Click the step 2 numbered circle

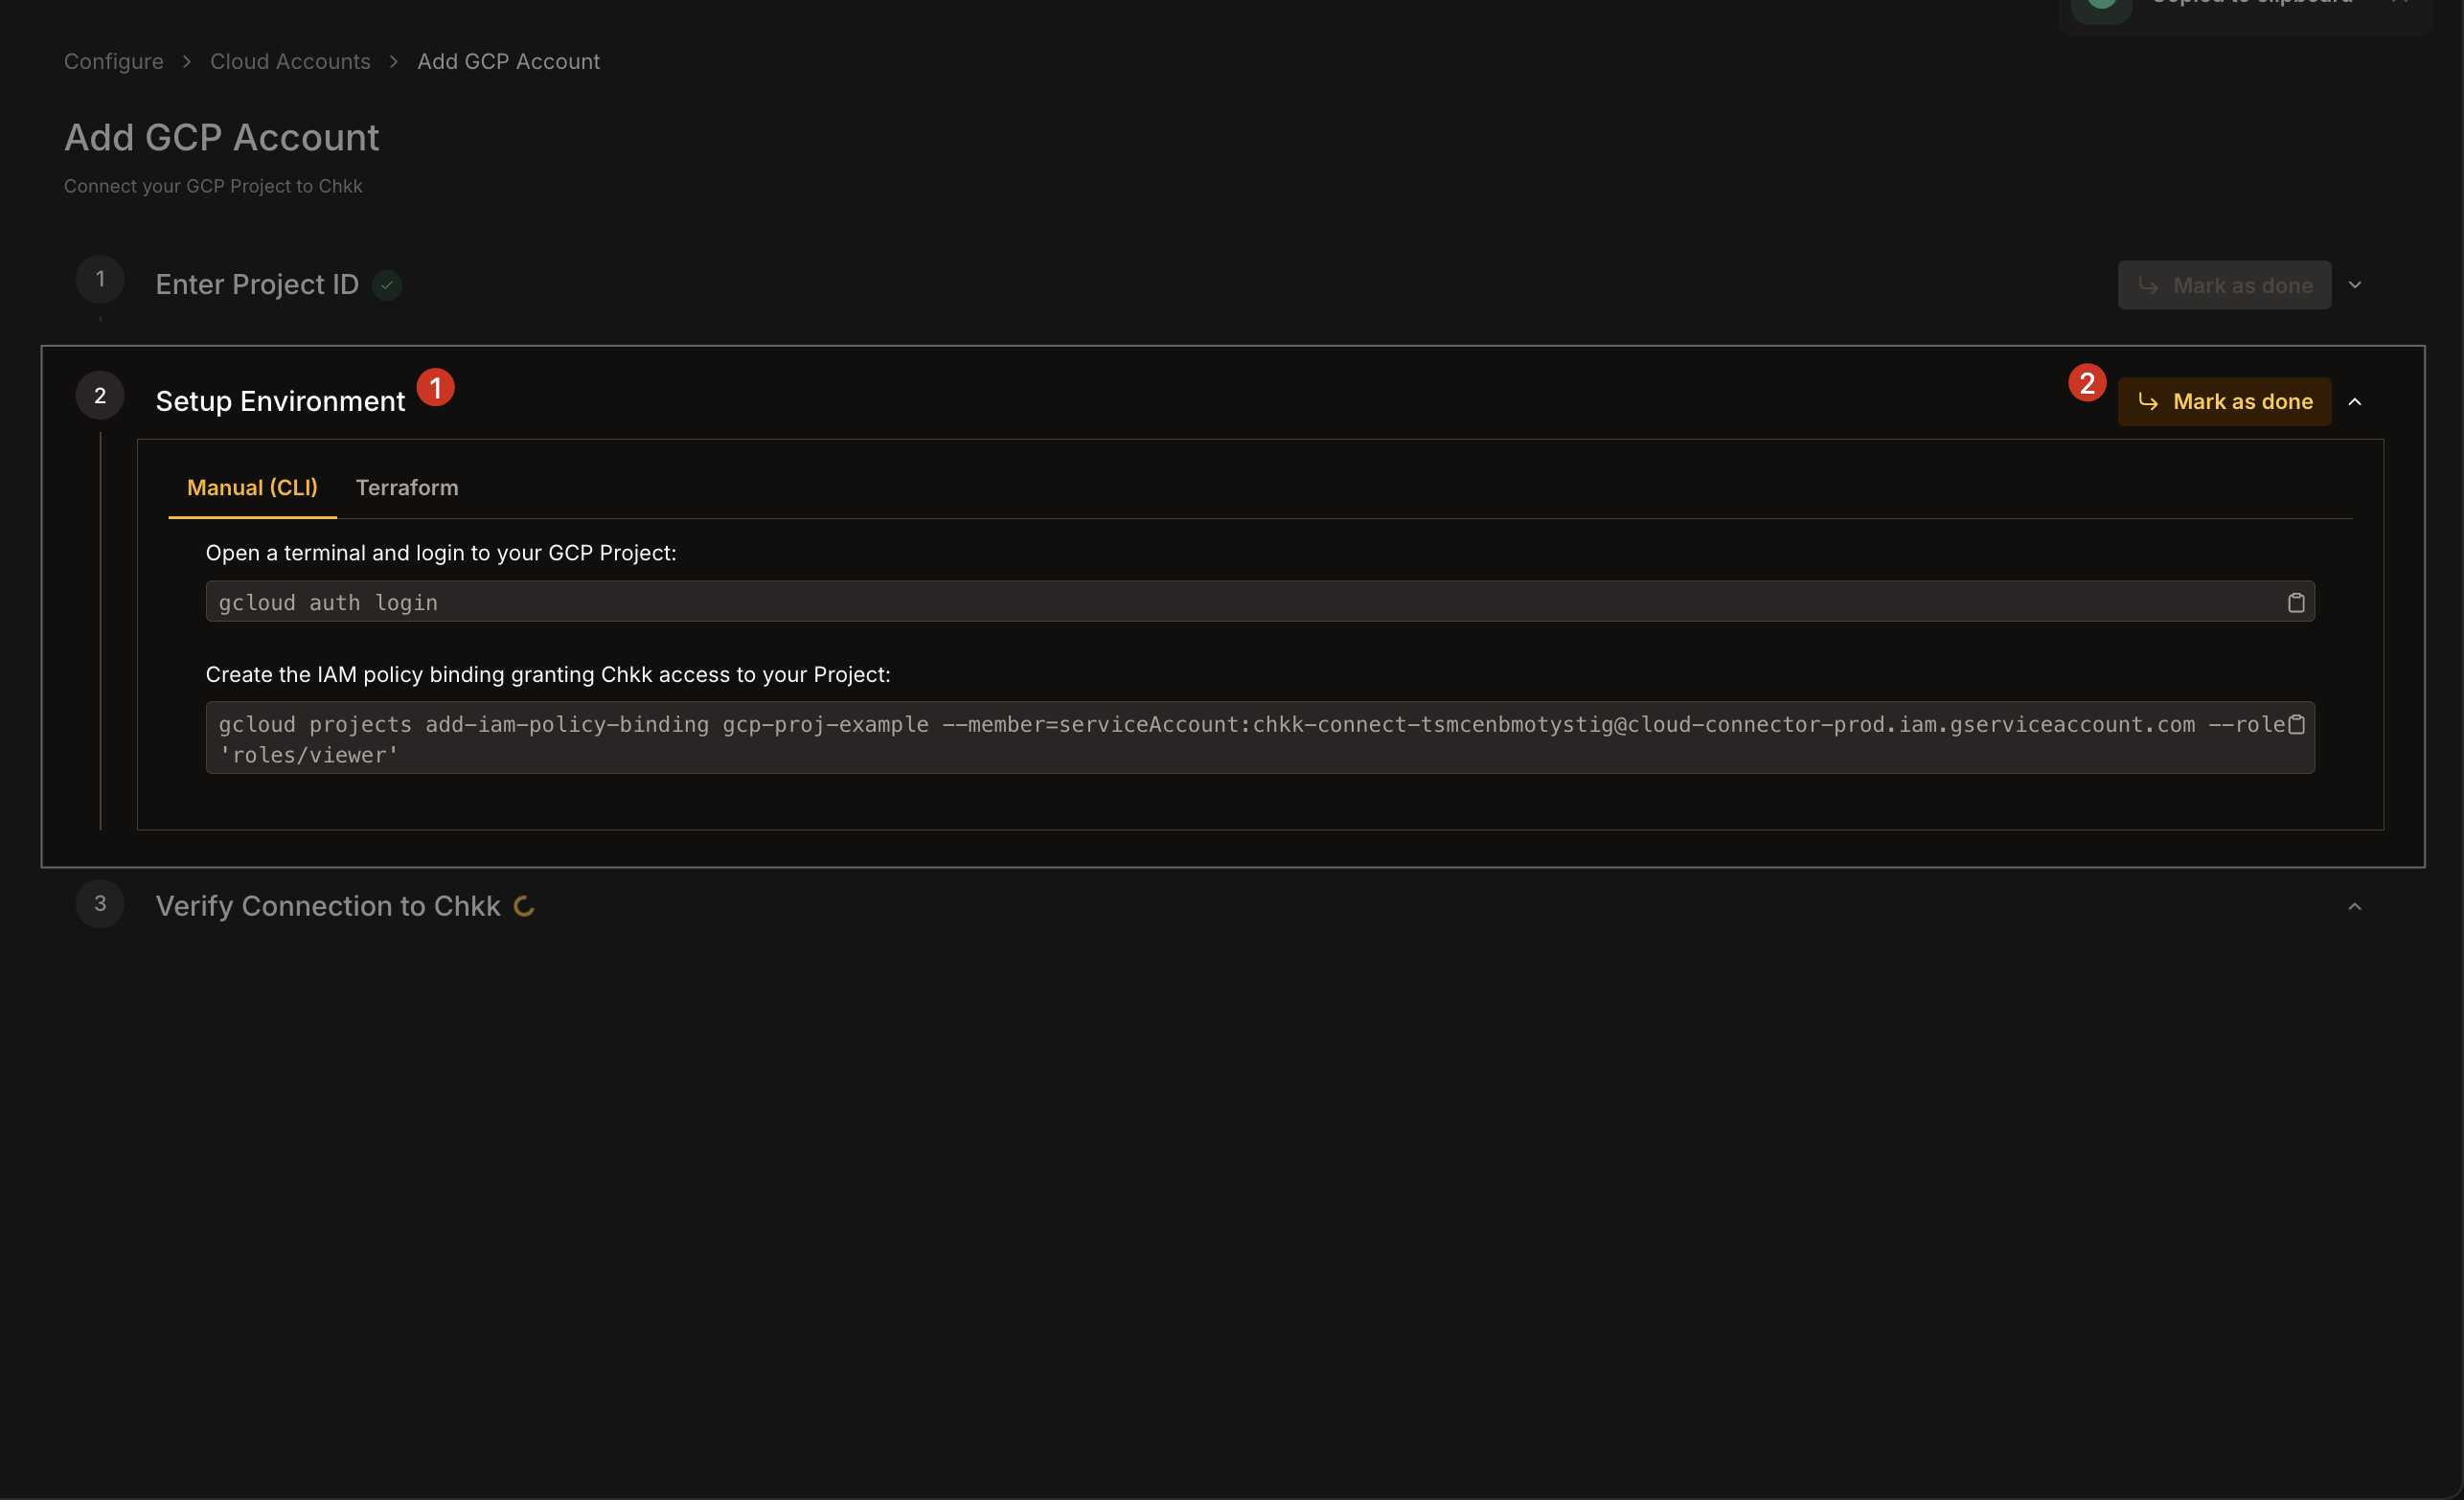pyautogui.click(x=99, y=394)
